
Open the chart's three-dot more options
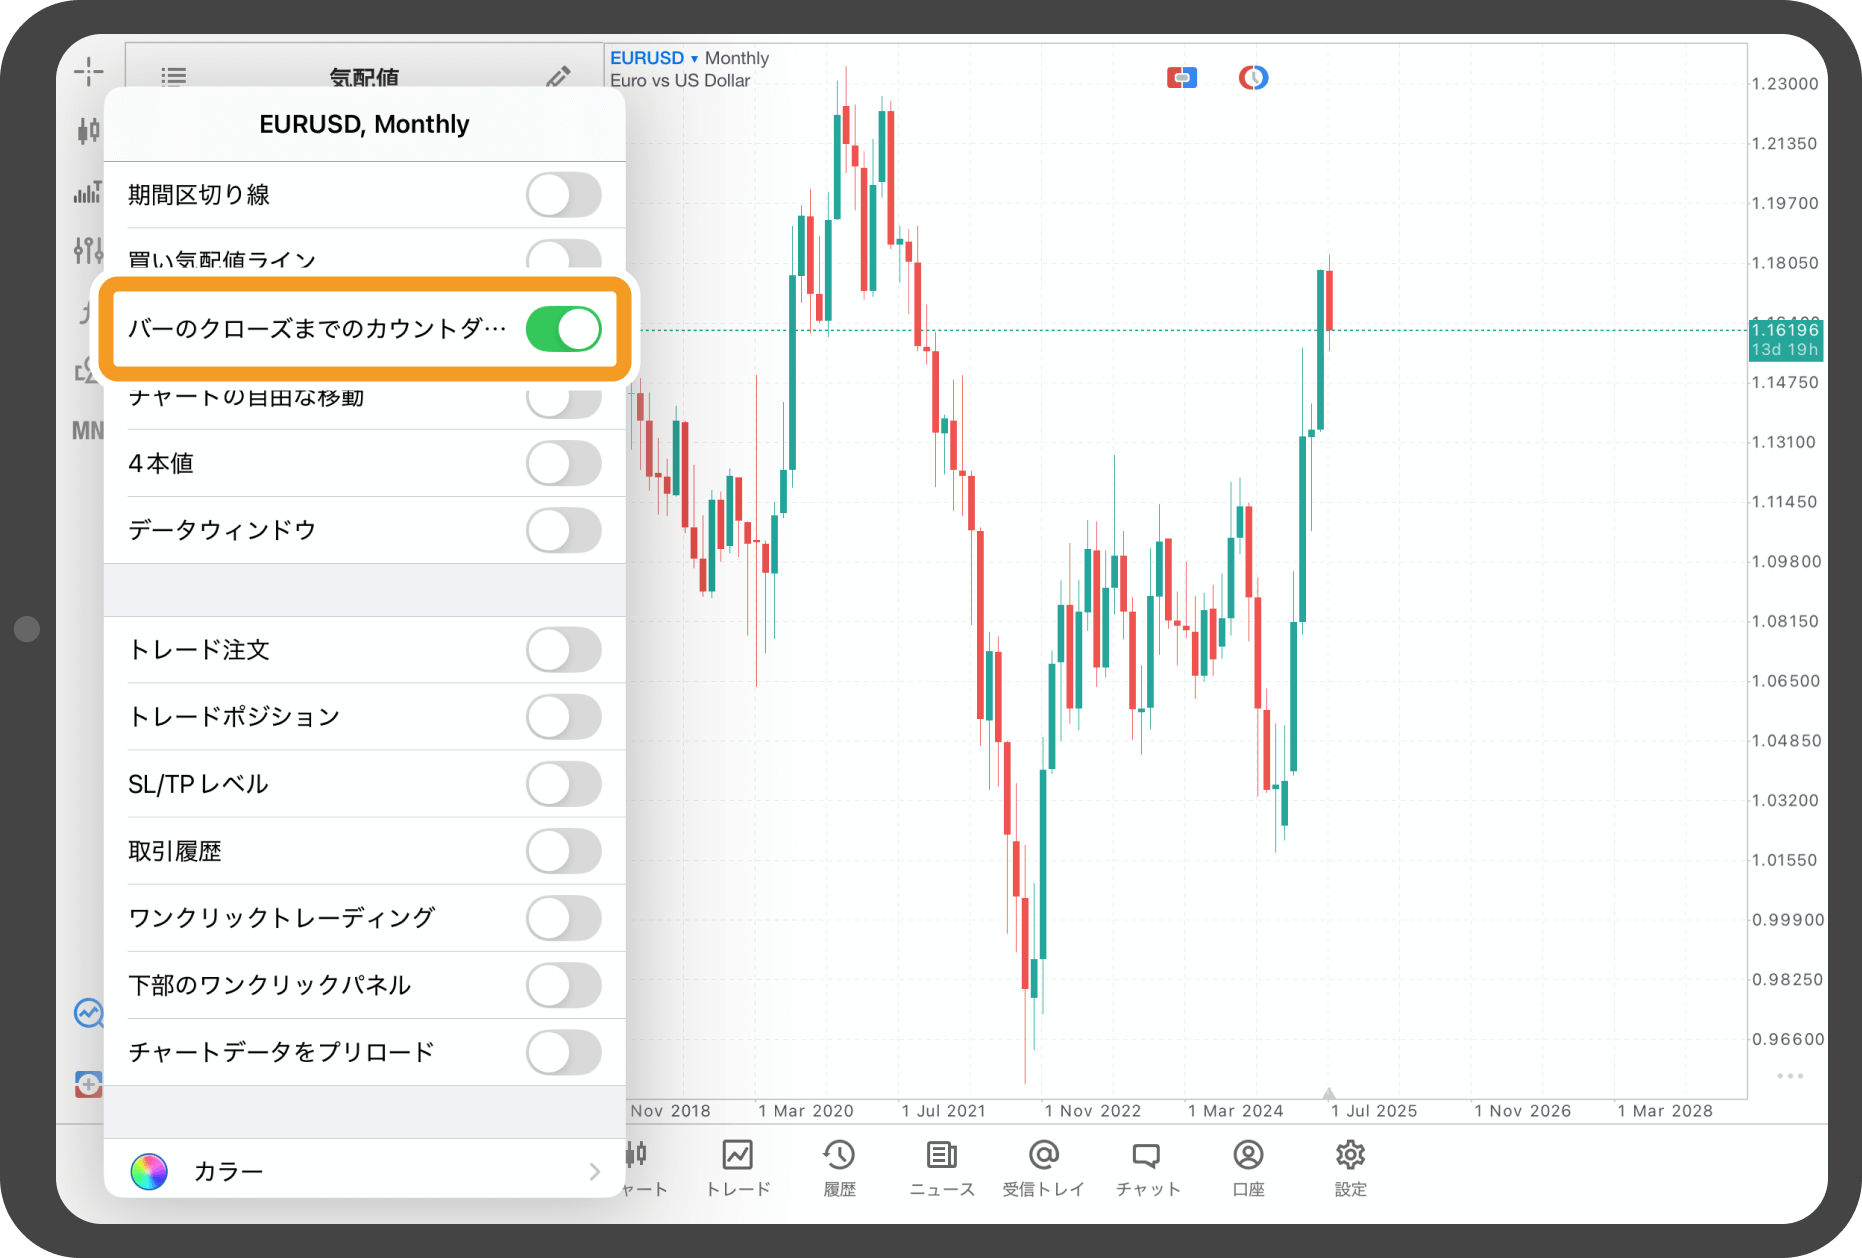[1789, 1076]
